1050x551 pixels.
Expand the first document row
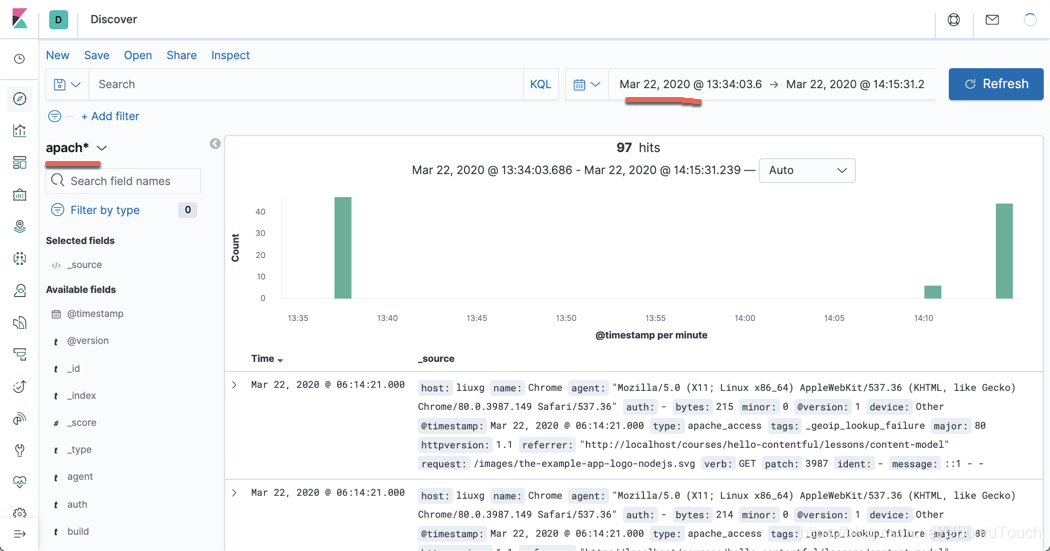point(234,385)
